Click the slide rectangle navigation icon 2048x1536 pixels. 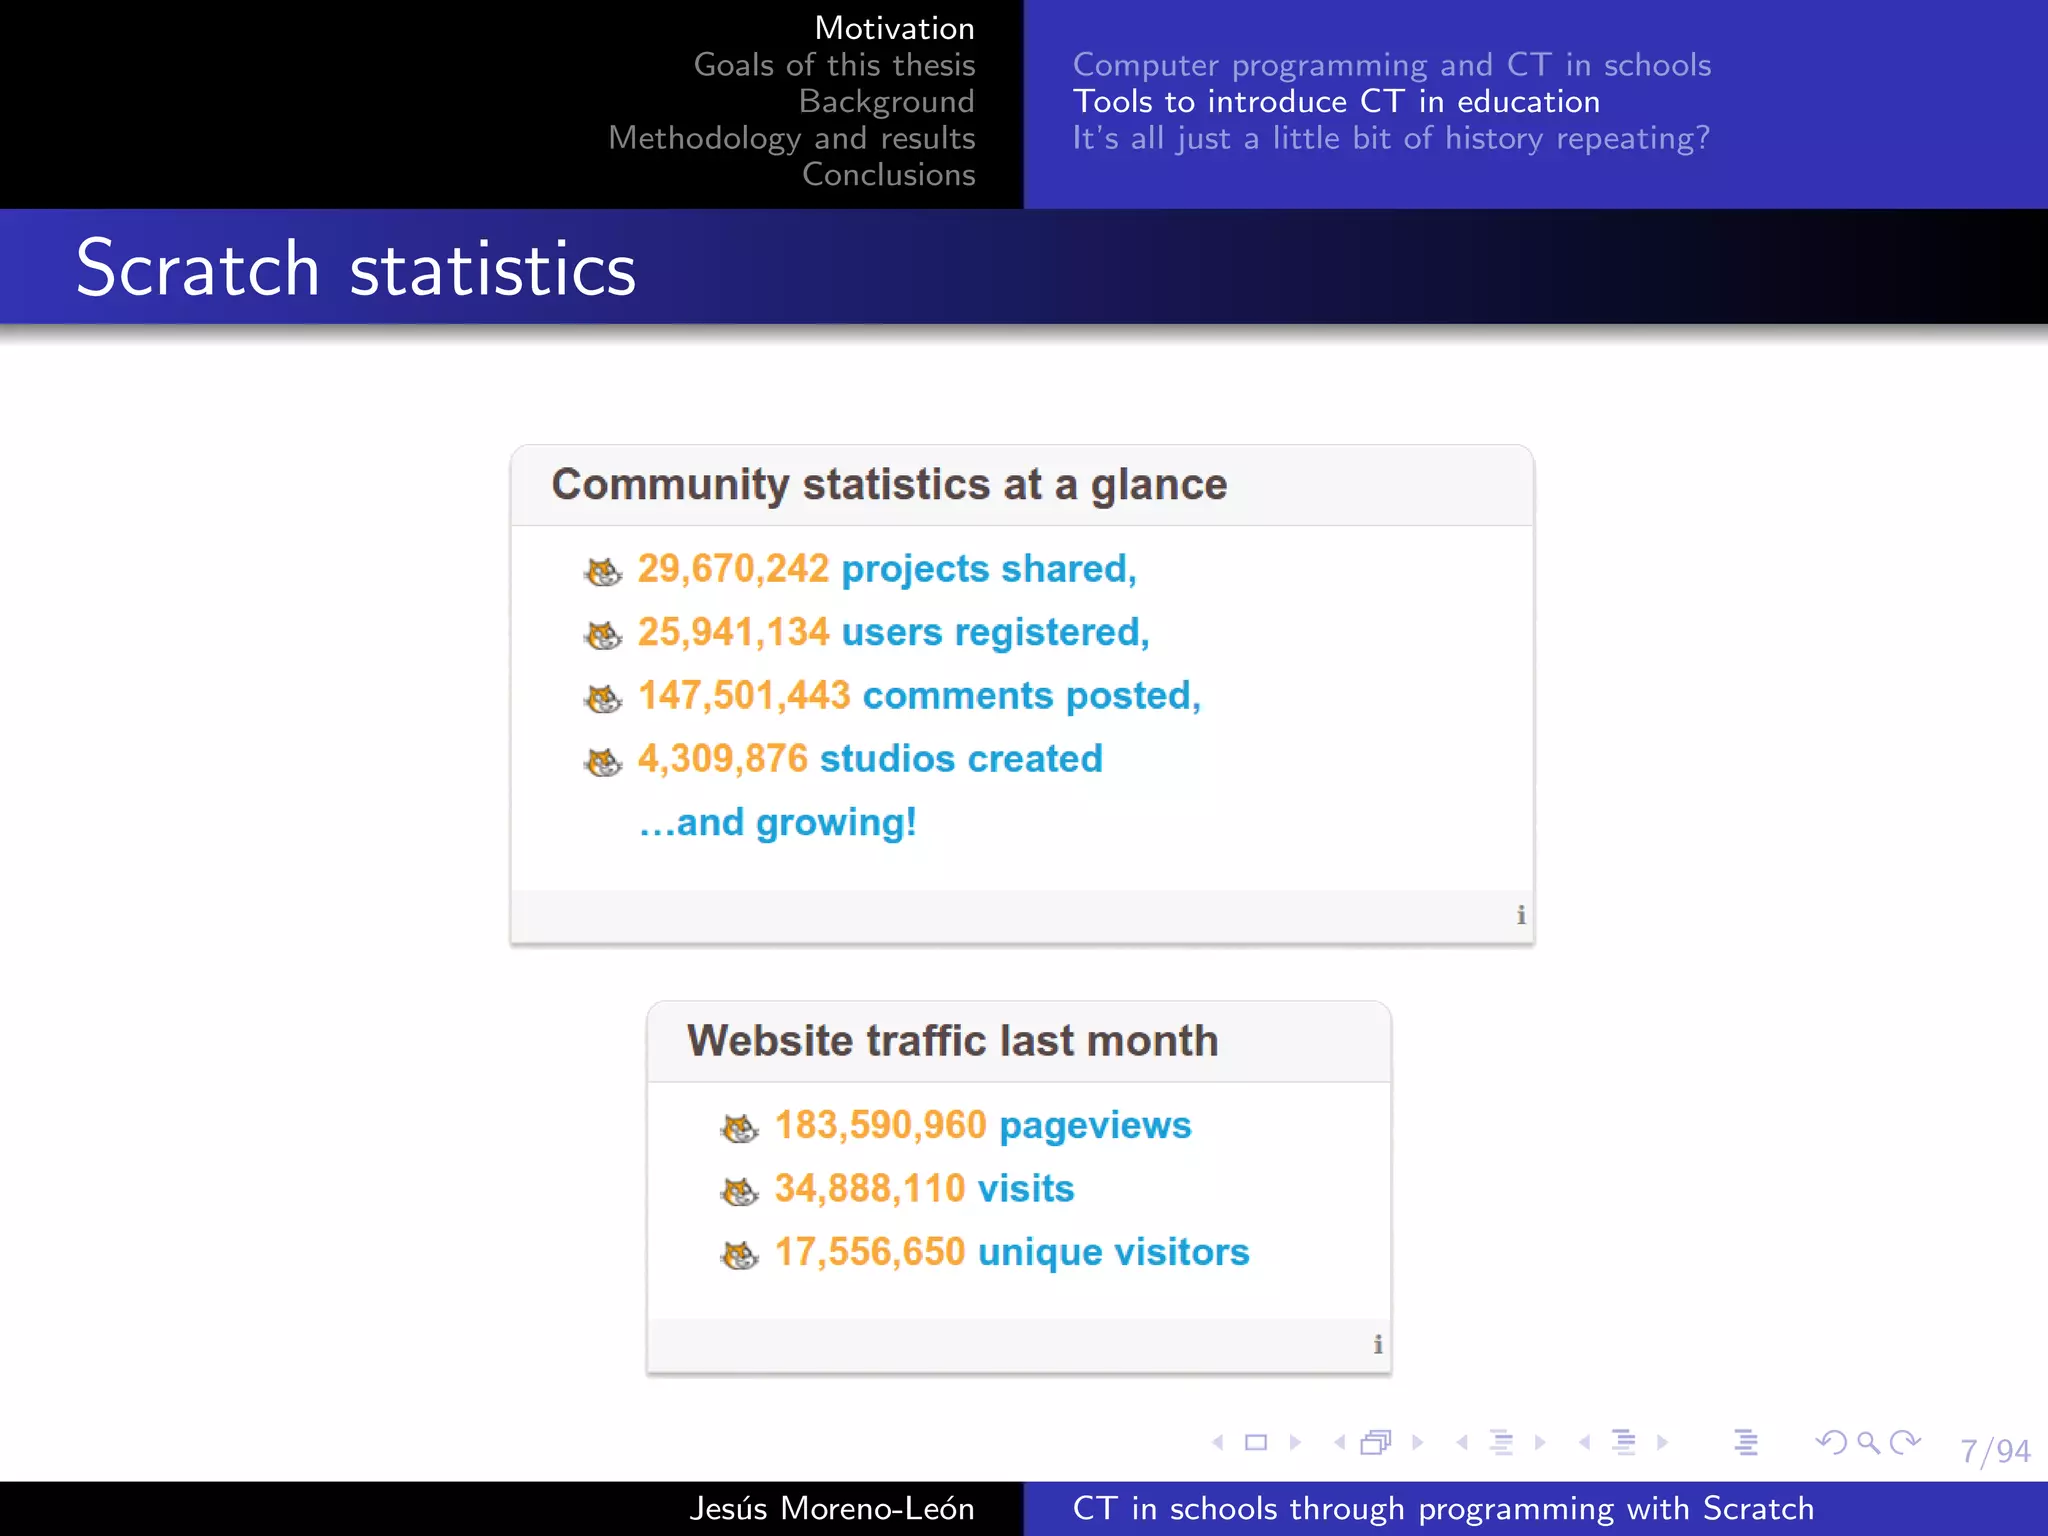1256,1442
